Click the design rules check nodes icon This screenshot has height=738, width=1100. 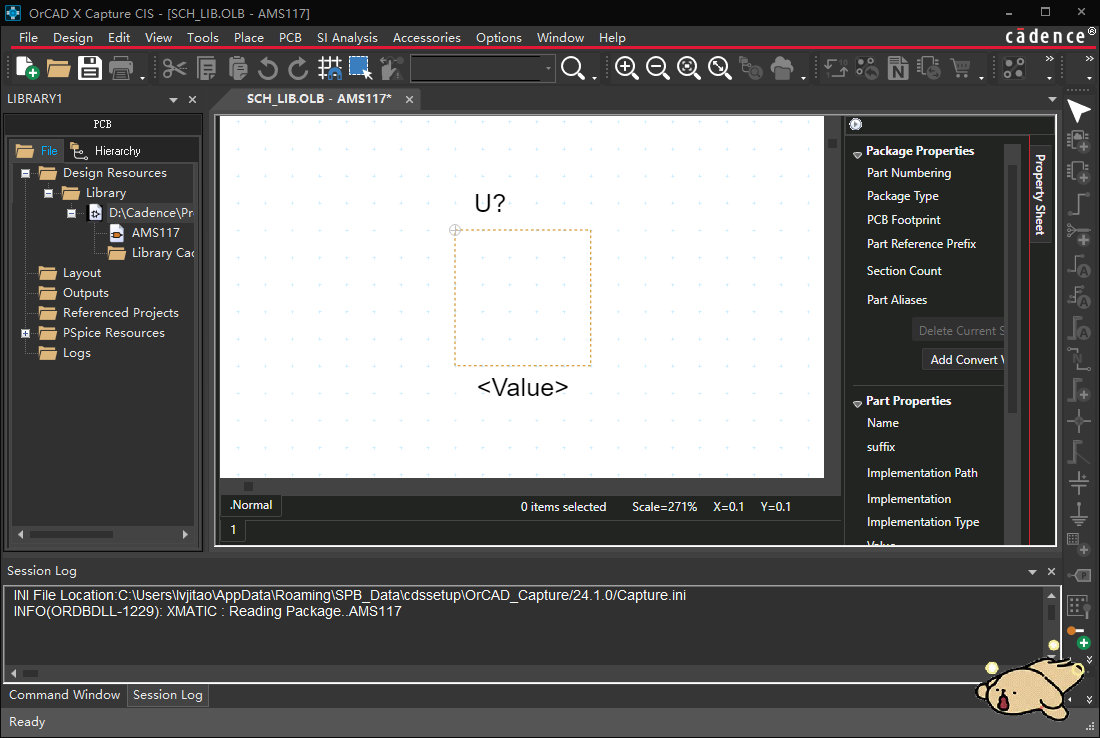(1014, 68)
